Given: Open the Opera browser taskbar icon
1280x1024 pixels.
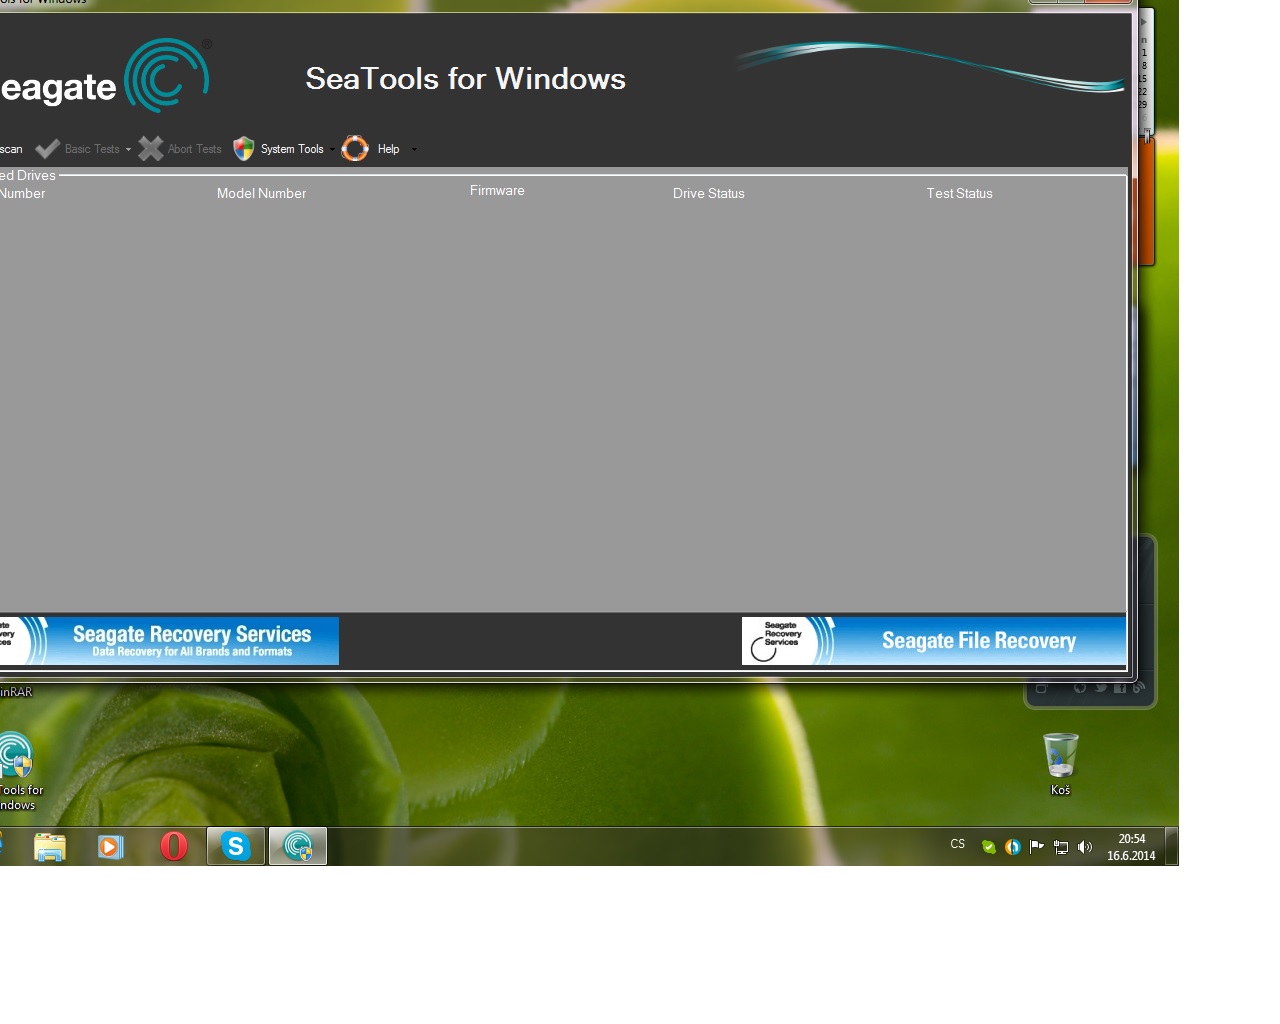Looking at the screenshot, I should [174, 846].
